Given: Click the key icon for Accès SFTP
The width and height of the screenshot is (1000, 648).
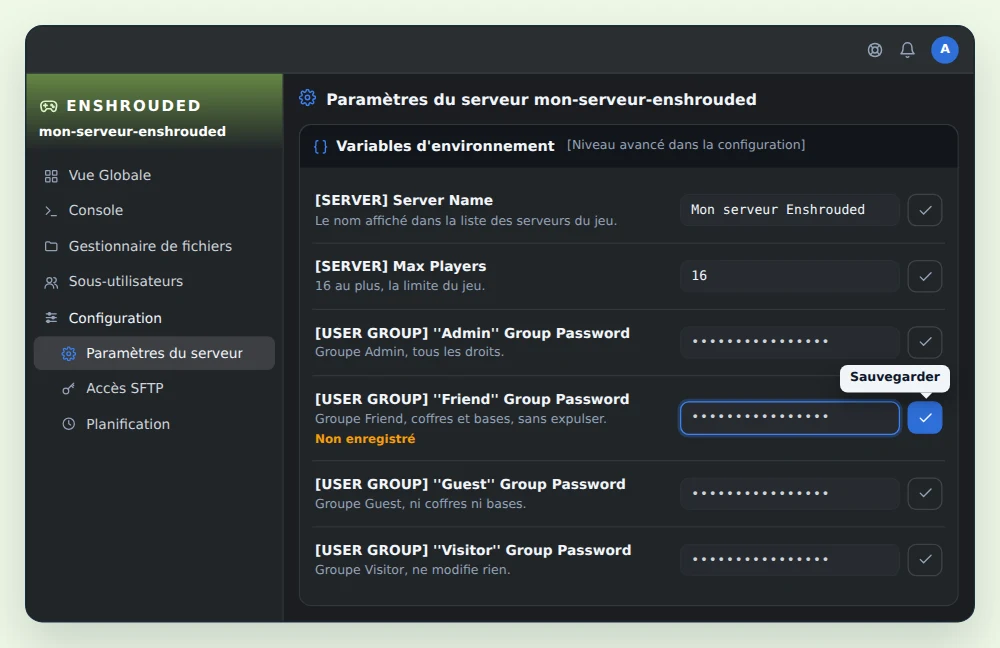Looking at the screenshot, I should point(68,388).
